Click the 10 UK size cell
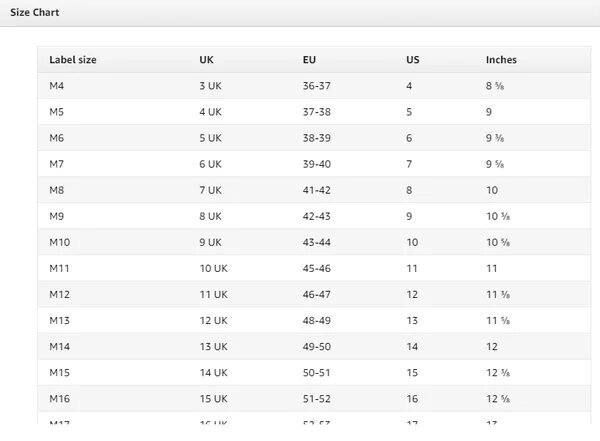This screenshot has width=600, height=441. click(213, 268)
